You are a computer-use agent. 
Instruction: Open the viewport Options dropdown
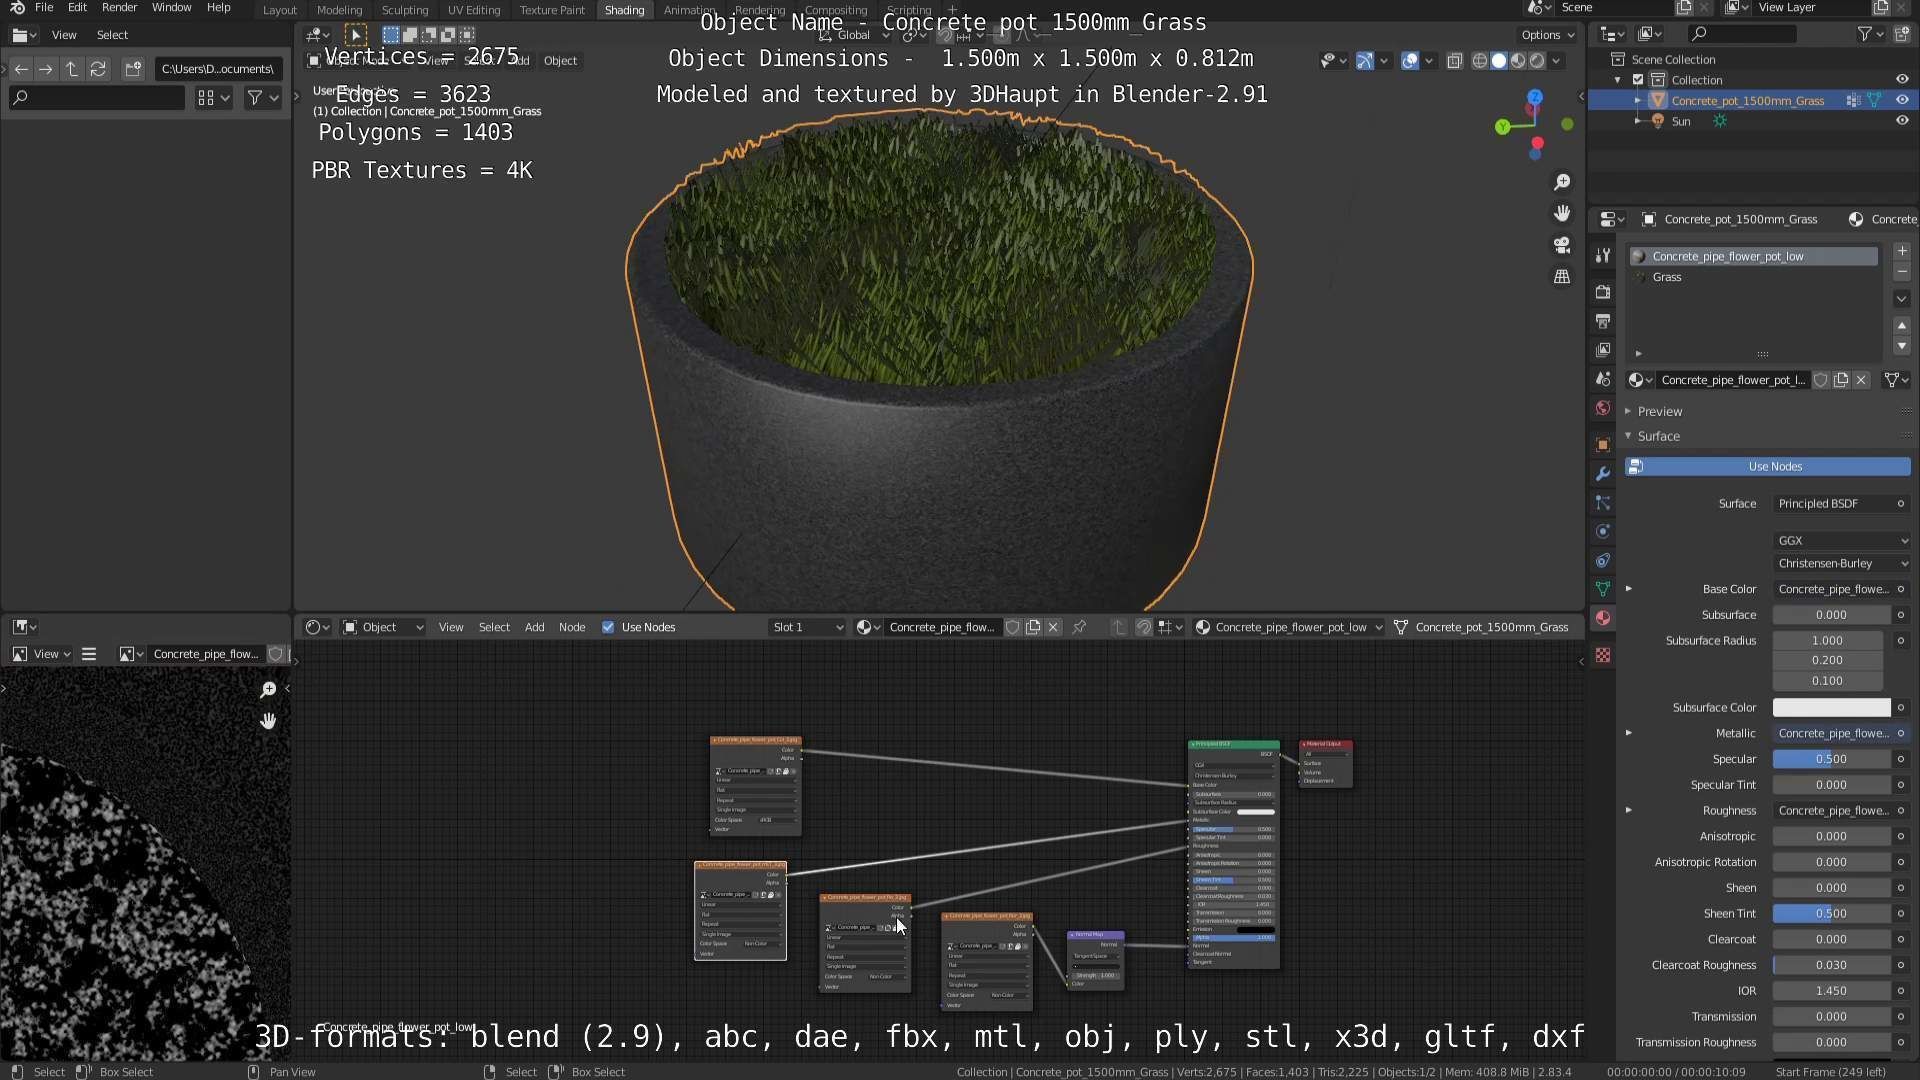tap(1547, 35)
